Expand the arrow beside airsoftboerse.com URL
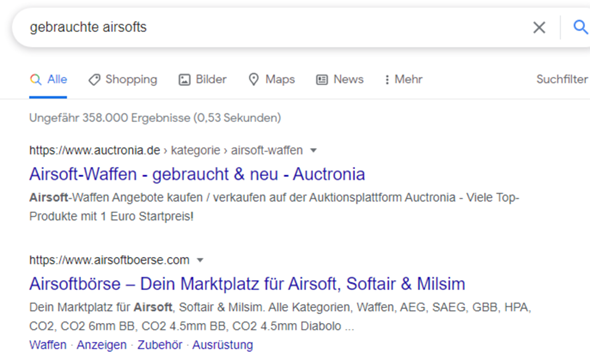Image resolution: width=590 pixels, height=361 pixels. click(200, 260)
